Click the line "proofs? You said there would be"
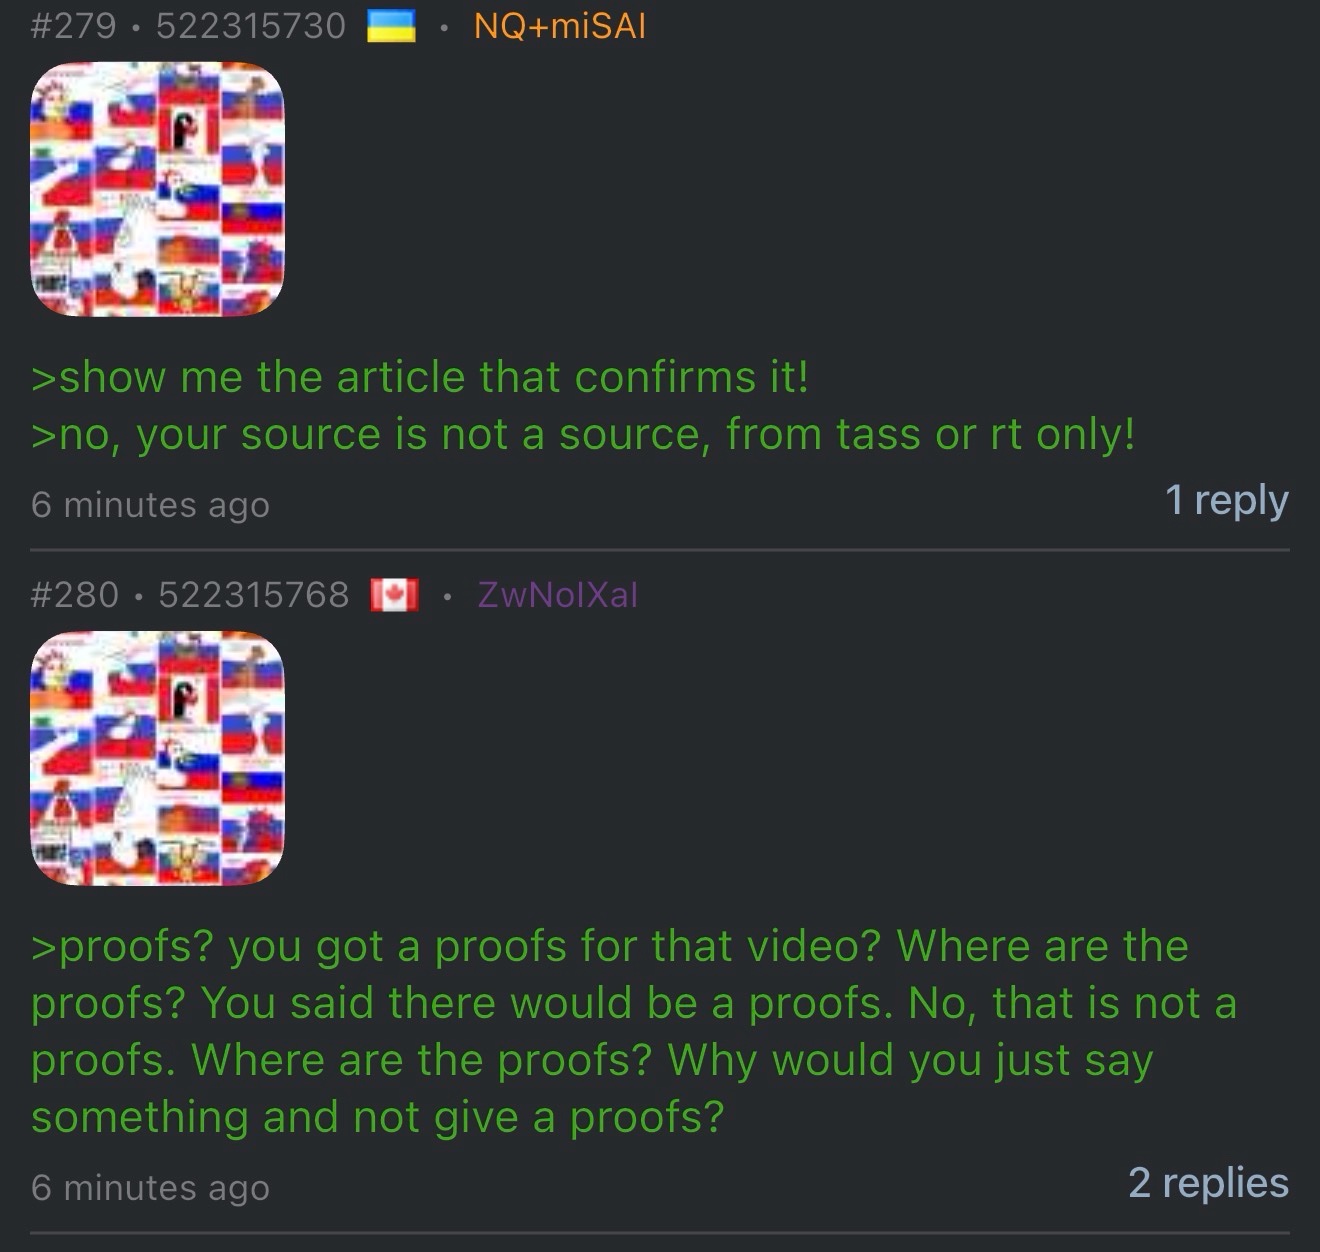This screenshot has width=1320, height=1252. click(x=634, y=1003)
